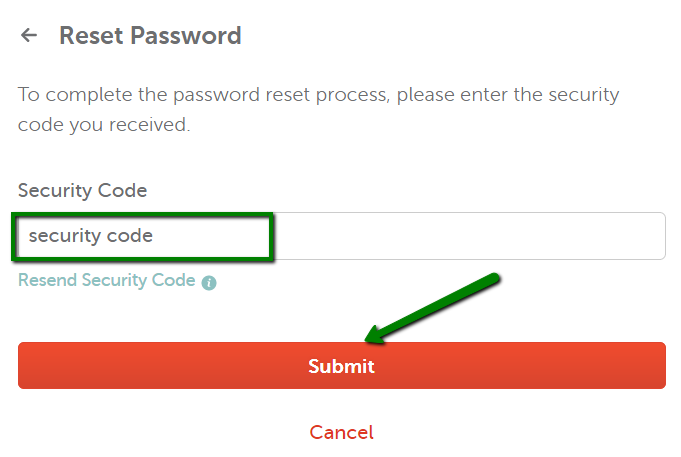Viewport: 681px width, 457px height.
Task: Click the Cancel link
Action: (341, 432)
